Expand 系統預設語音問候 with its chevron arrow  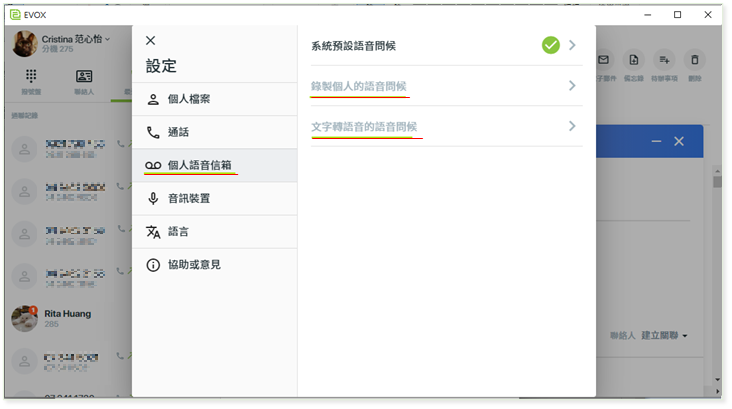[x=572, y=45]
